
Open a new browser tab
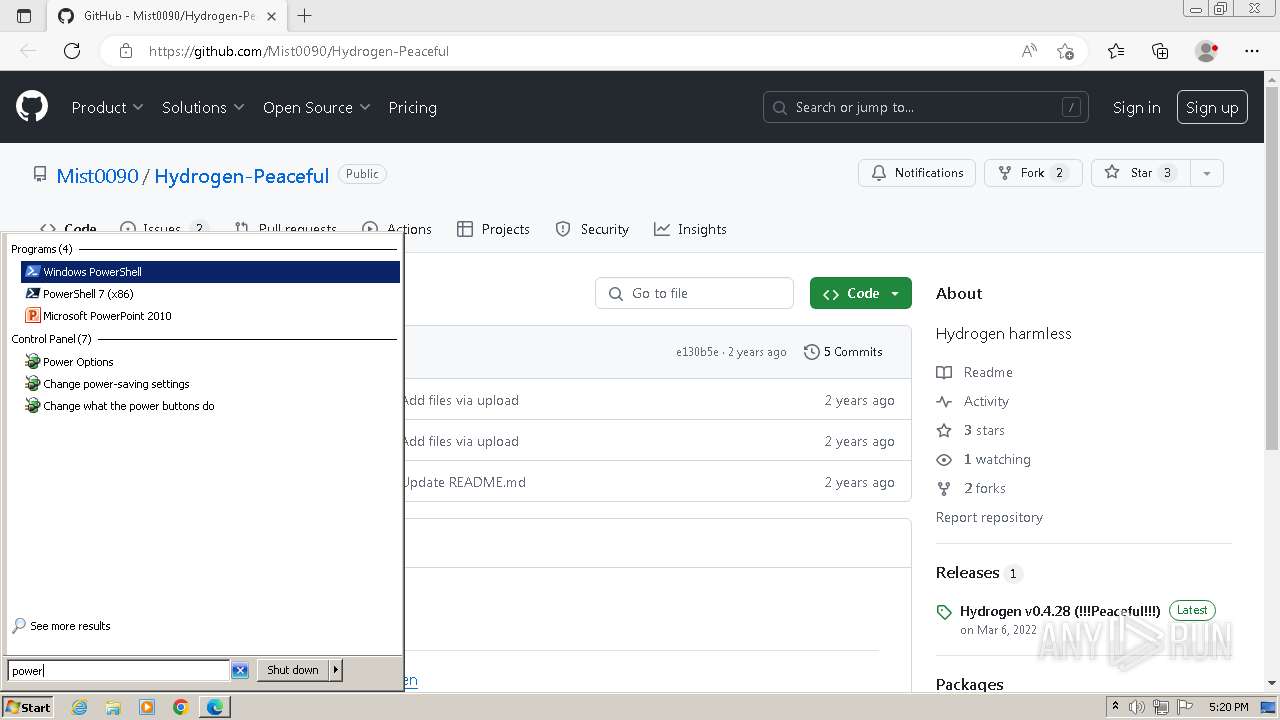tap(305, 15)
